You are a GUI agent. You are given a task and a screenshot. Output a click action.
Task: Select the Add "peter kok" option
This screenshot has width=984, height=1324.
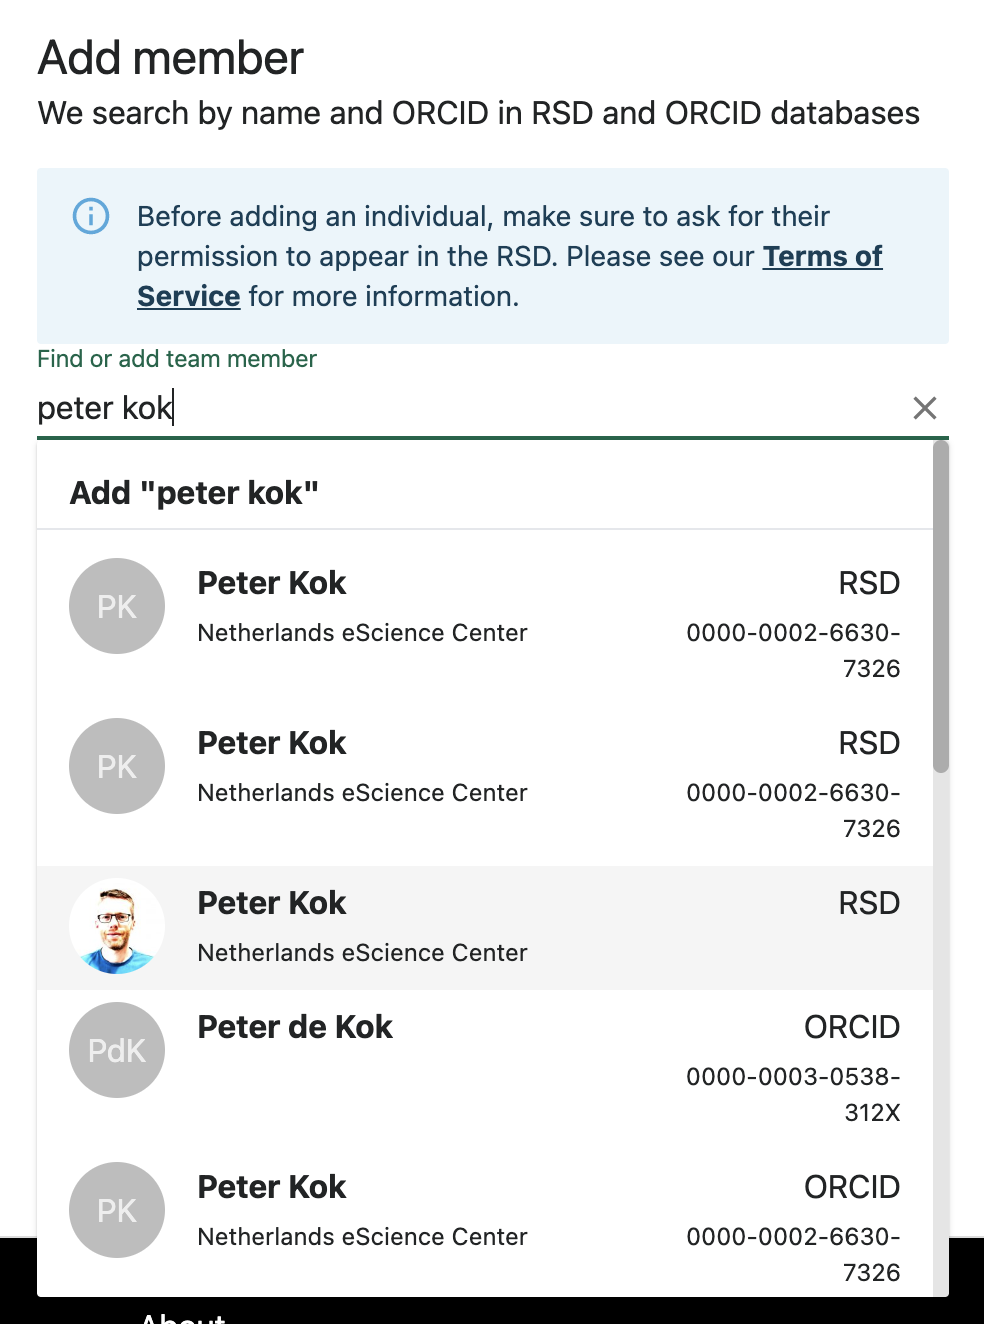click(x=193, y=492)
